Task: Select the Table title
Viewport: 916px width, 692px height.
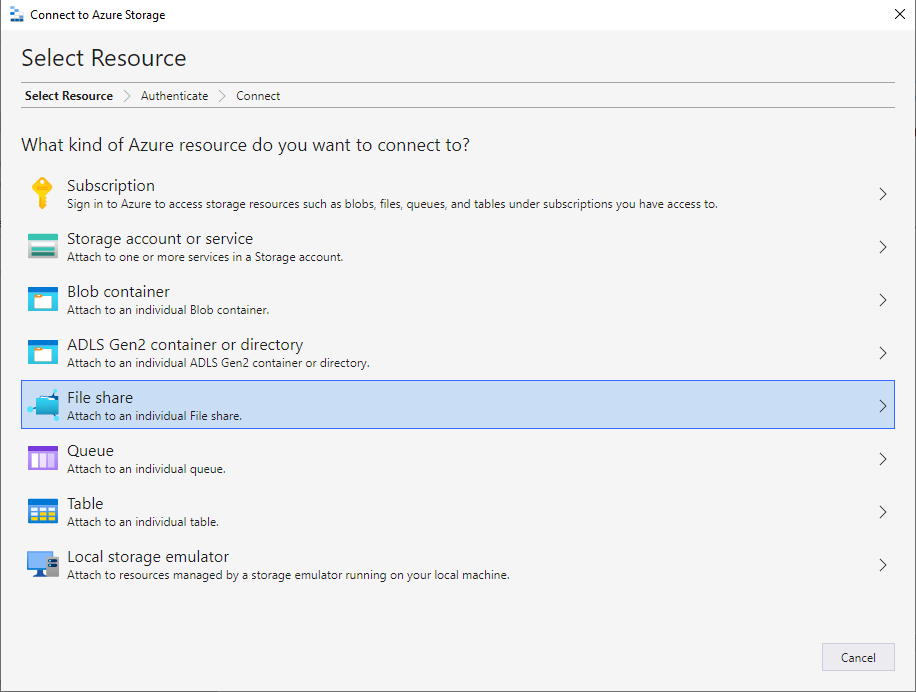Action: (85, 503)
